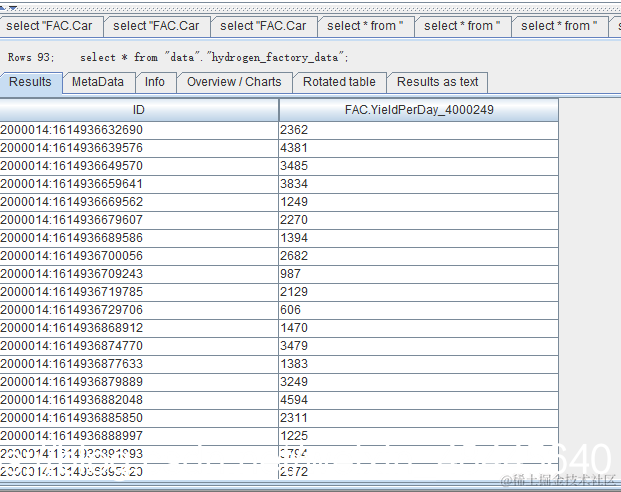Click yield value 3249

pyautogui.click(x=419, y=382)
